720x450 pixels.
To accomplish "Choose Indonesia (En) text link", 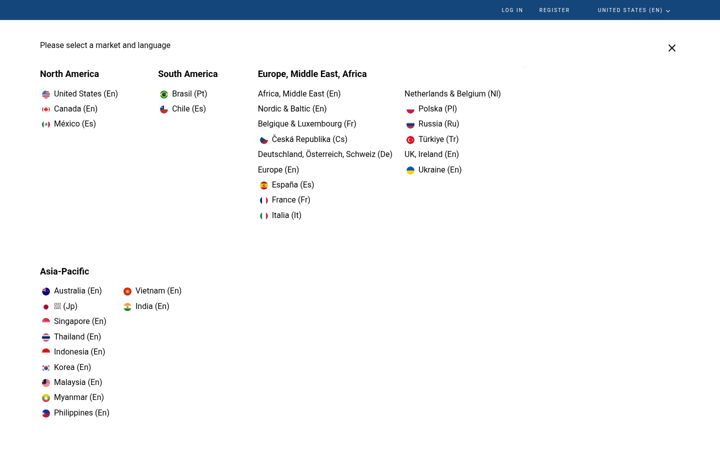I will (79, 352).
